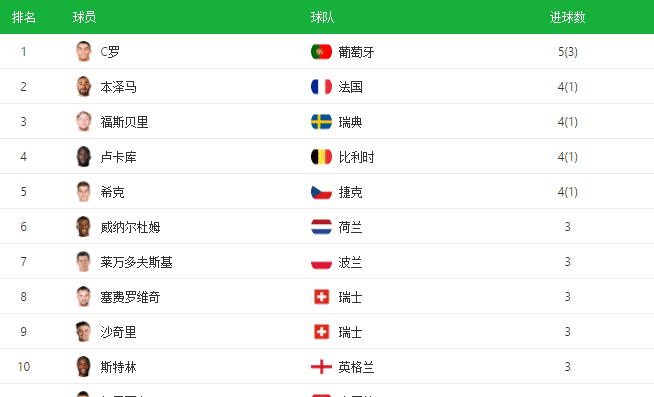Click the England flag icon
The height and width of the screenshot is (397, 654).
321,367
